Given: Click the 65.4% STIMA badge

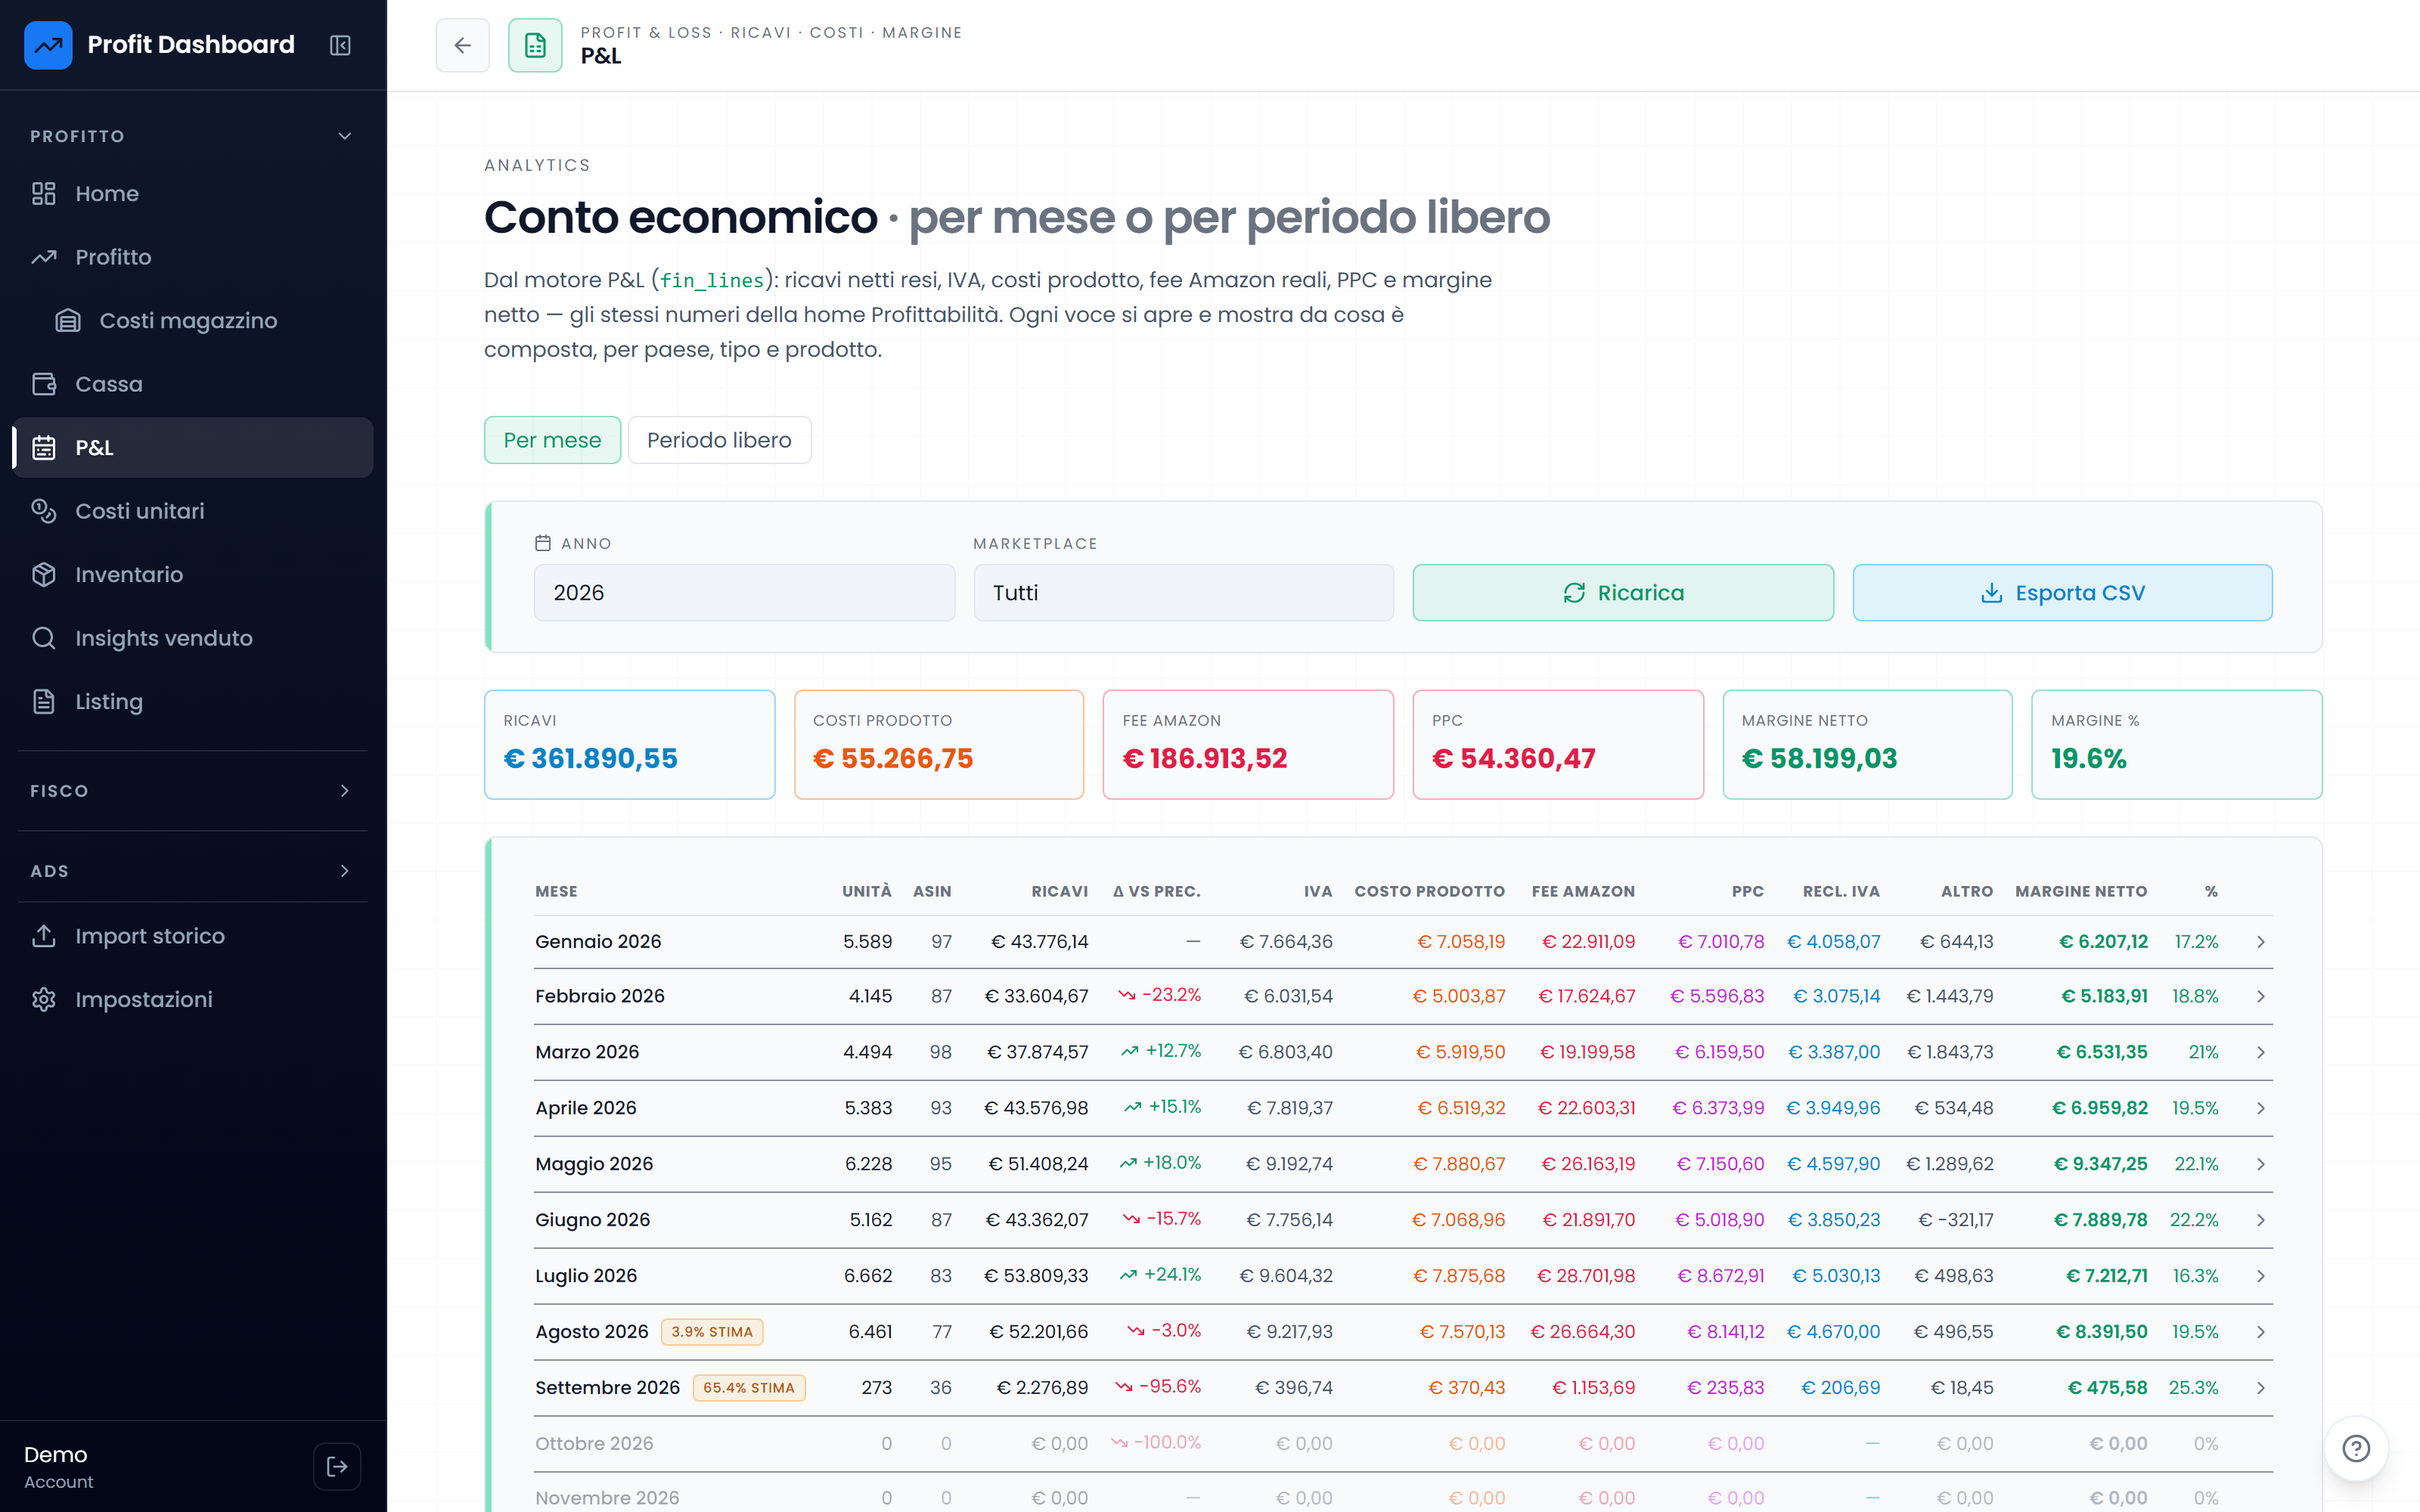Looking at the screenshot, I should tap(749, 1388).
